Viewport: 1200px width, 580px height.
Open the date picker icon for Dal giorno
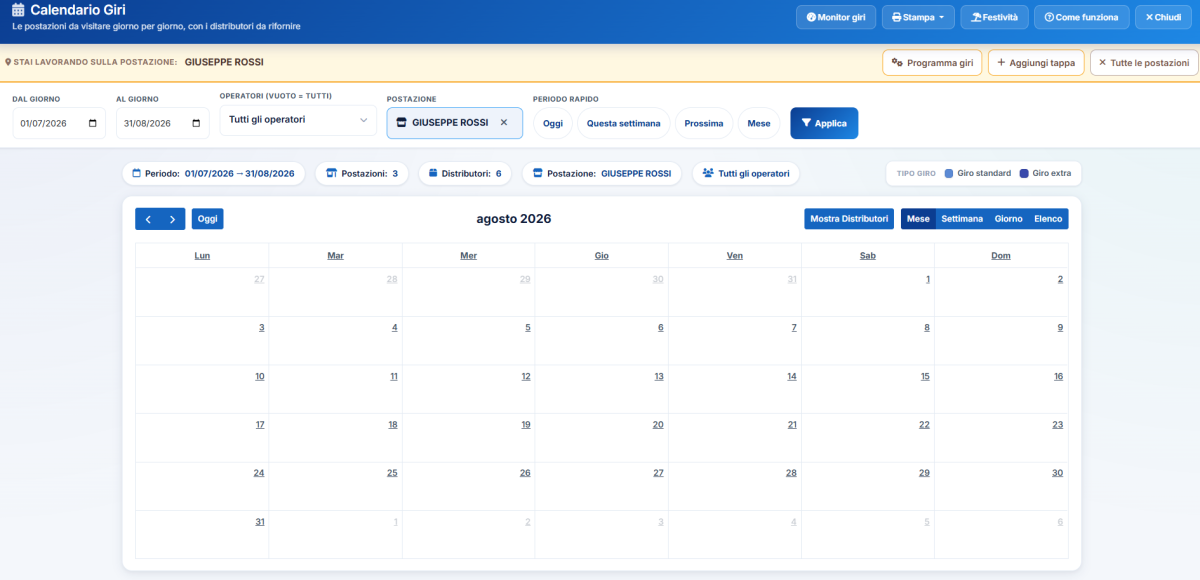click(x=93, y=123)
